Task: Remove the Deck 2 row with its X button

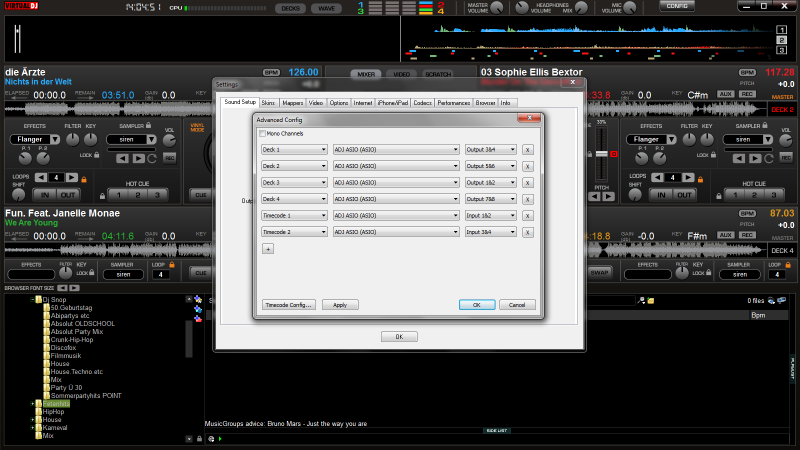Action: pyautogui.click(x=528, y=166)
